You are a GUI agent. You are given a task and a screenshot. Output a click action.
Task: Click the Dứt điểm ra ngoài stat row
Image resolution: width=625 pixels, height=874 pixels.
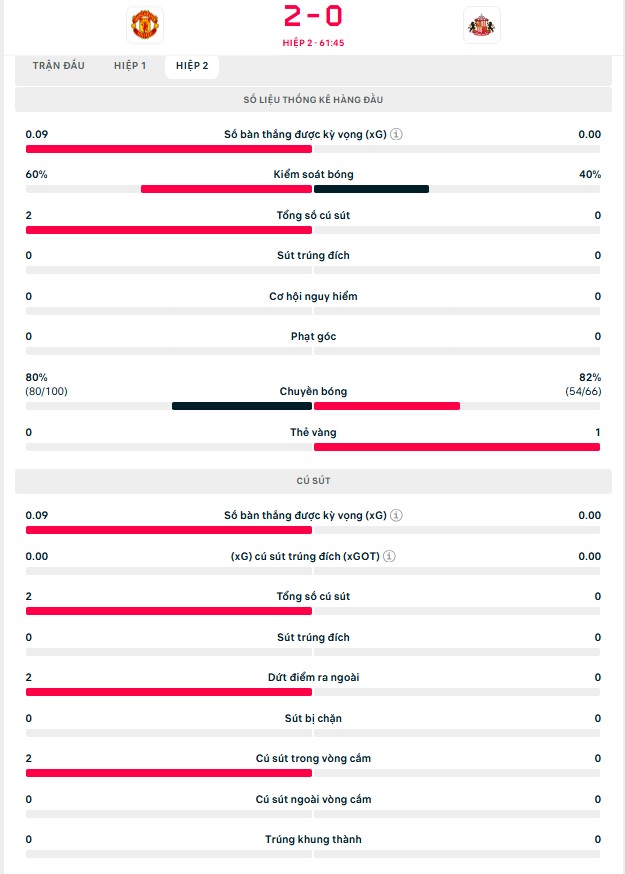[x=313, y=678]
